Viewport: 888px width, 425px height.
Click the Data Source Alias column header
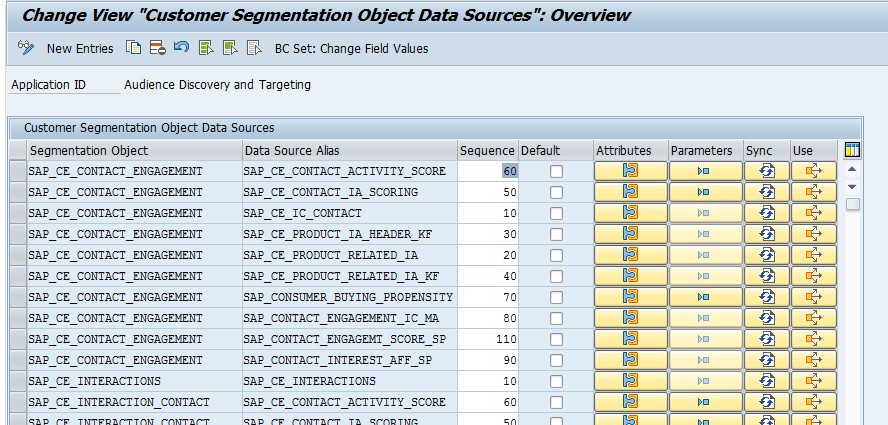(350, 151)
